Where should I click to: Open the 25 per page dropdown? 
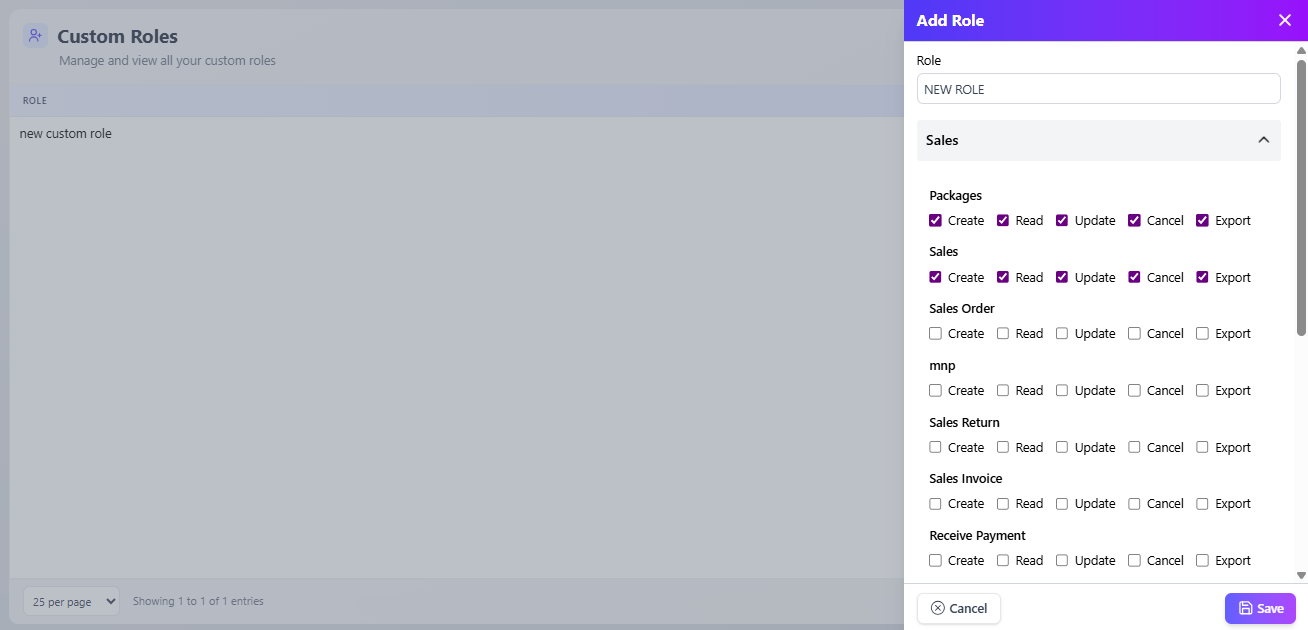coord(71,601)
